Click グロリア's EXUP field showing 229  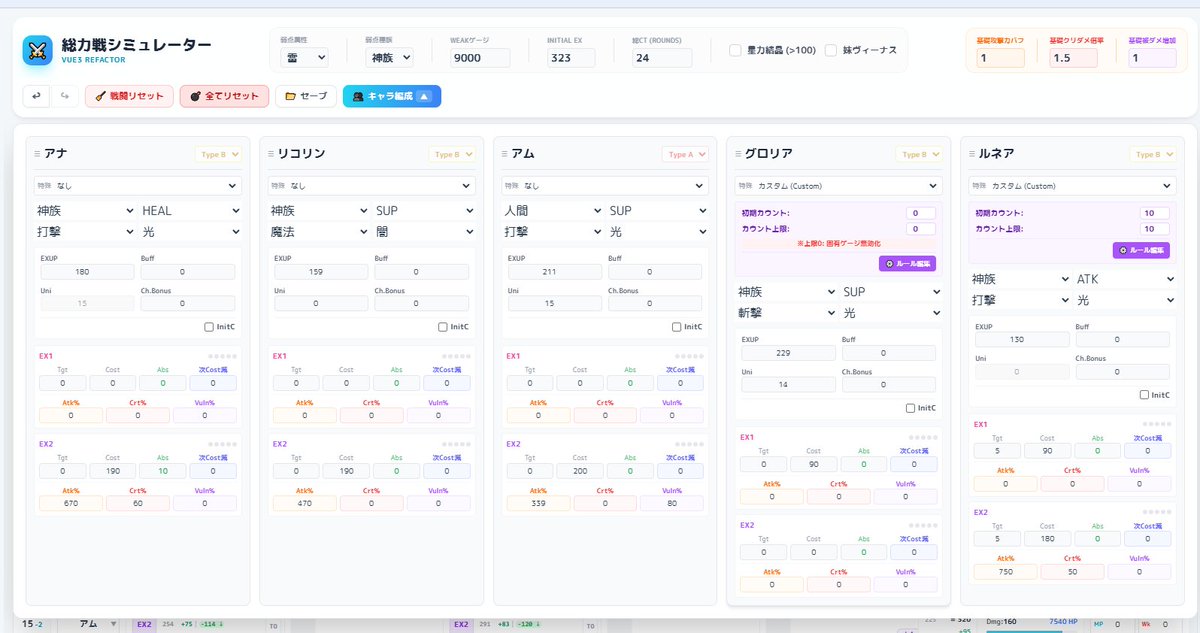coord(789,353)
